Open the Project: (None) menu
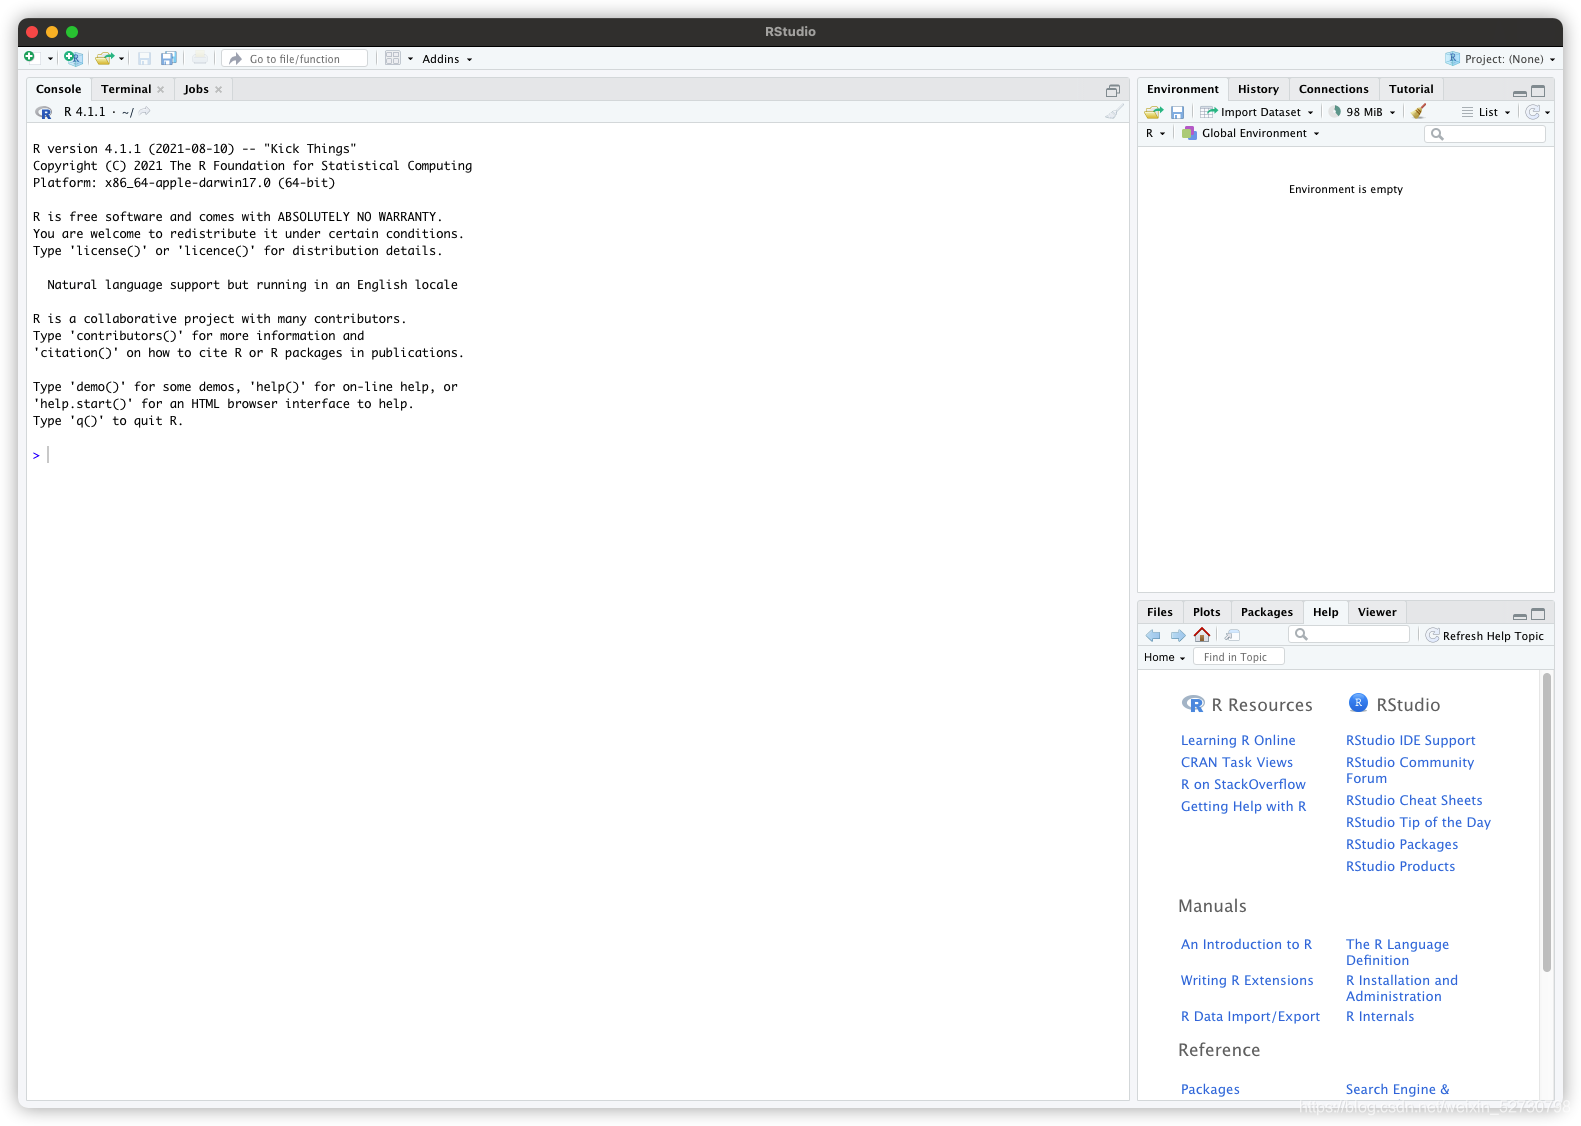Image resolution: width=1581 pixels, height=1126 pixels. point(1500,59)
